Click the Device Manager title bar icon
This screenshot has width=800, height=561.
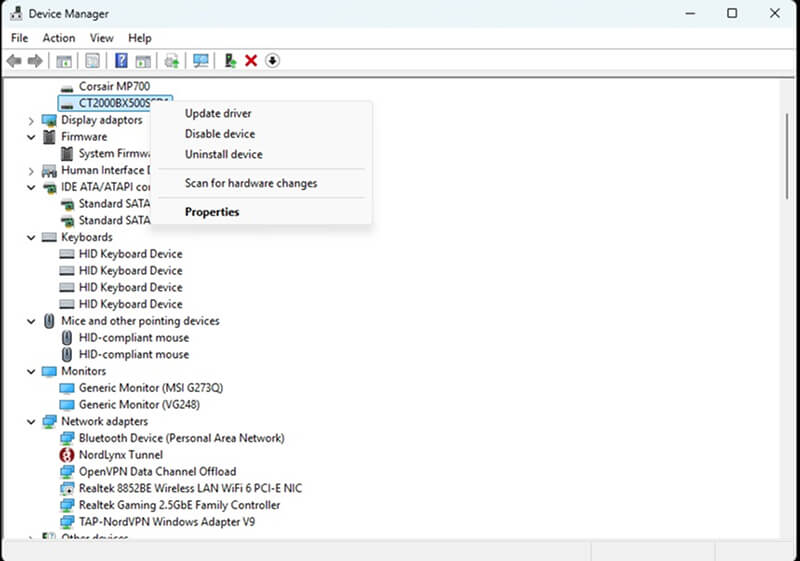point(16,13)
